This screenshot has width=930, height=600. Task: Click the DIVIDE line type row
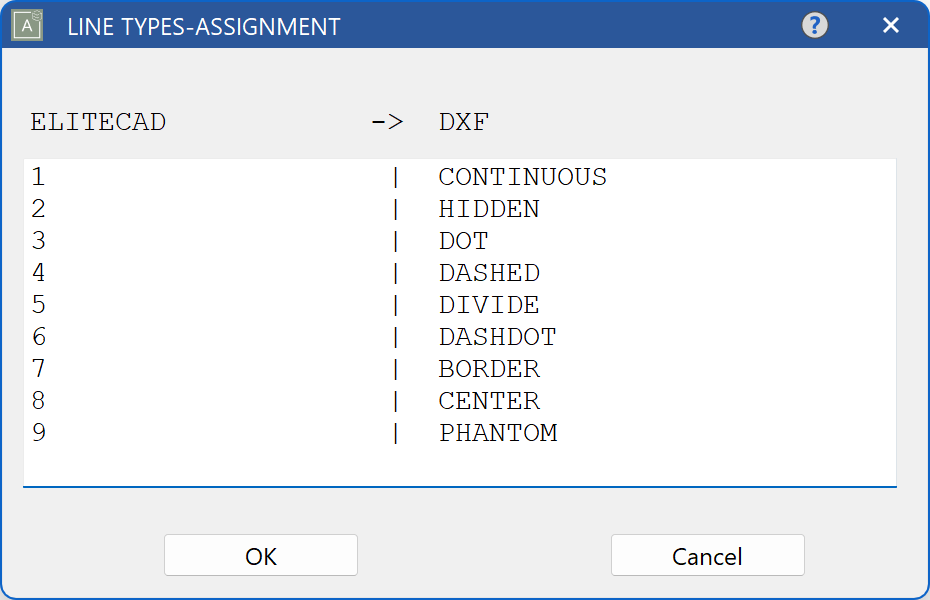tap(480, 305)
